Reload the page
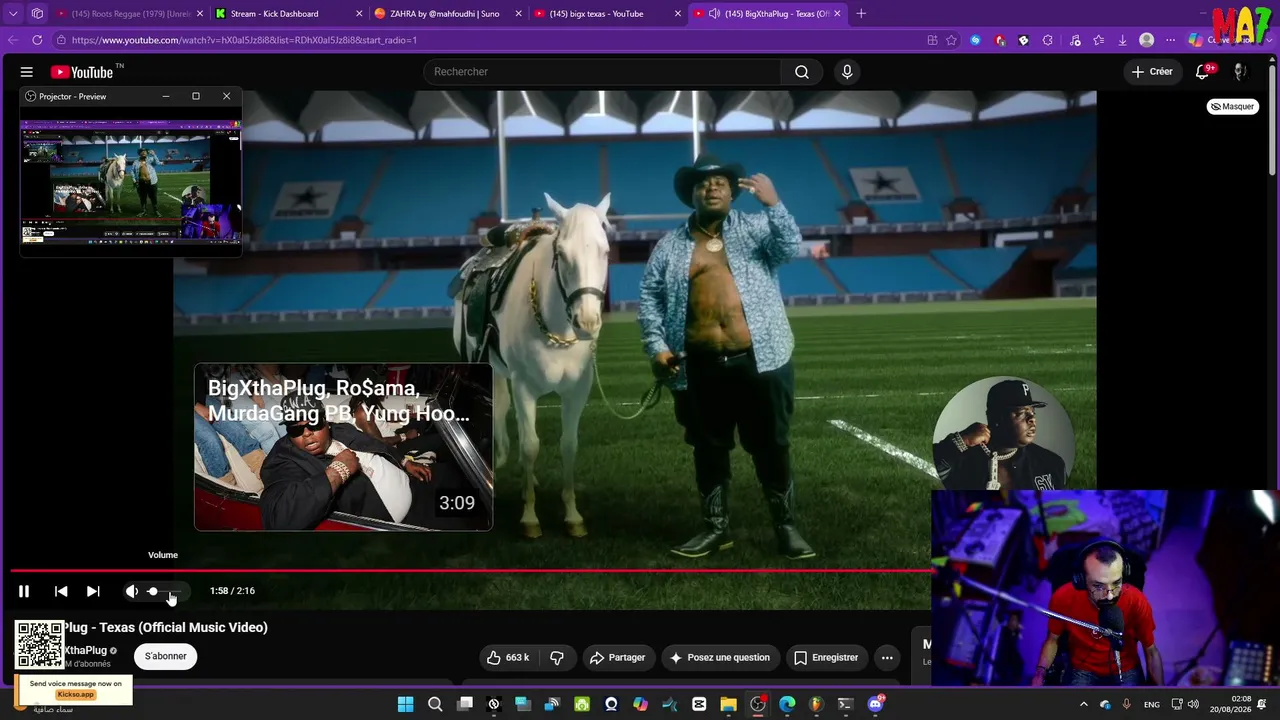Viewport: 1280px width, 720px height. (x=37, y=40)
